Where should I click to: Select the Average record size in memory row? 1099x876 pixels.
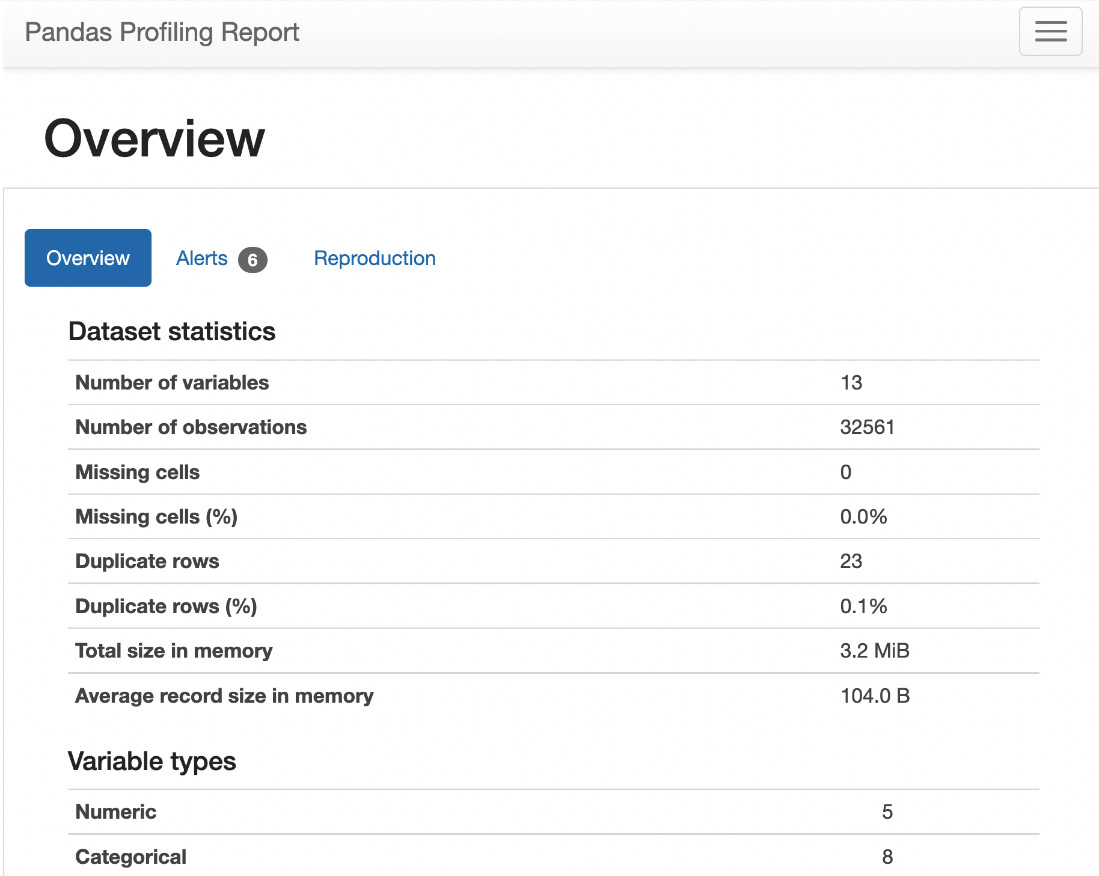coord(554,696)
